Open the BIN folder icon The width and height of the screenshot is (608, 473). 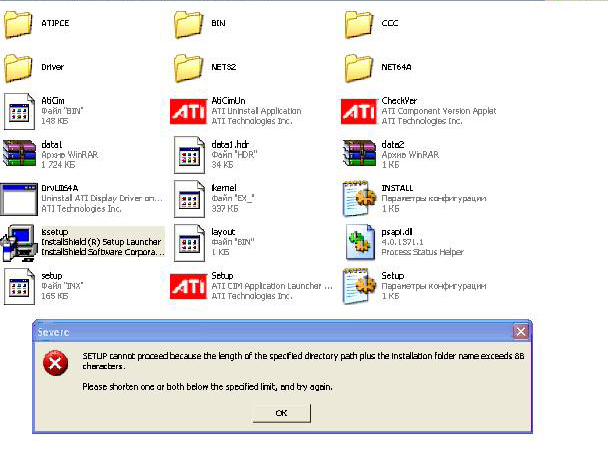[188, 24]
